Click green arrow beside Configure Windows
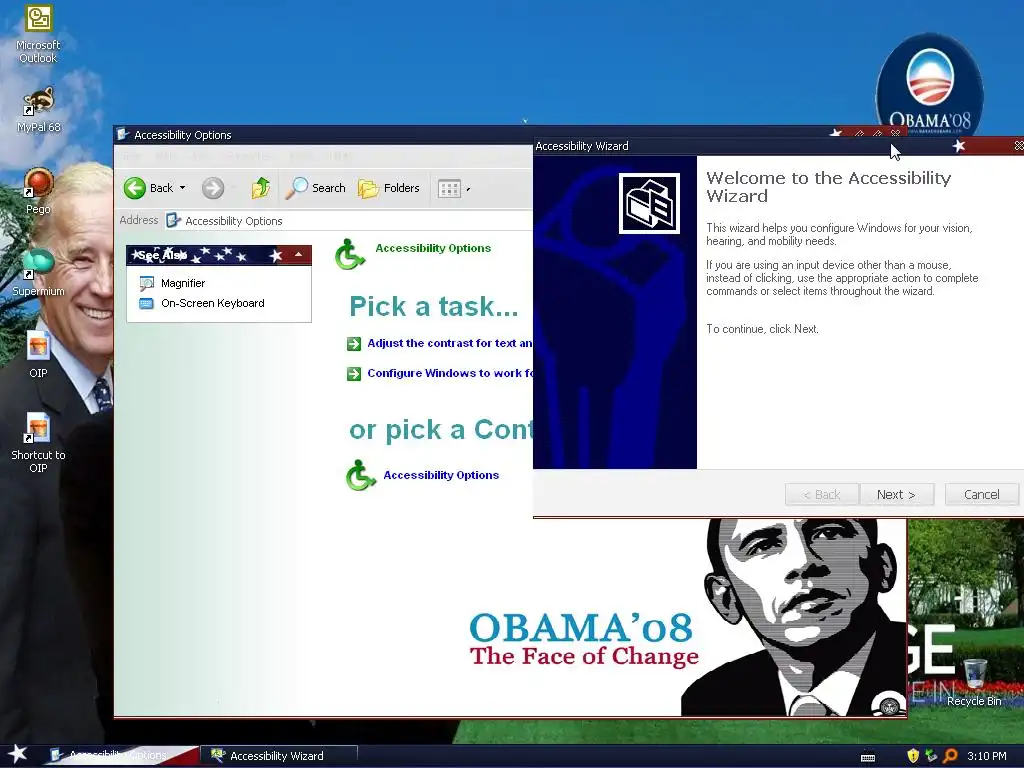Screen dimensions: 1024x768 tap(354, 374)
